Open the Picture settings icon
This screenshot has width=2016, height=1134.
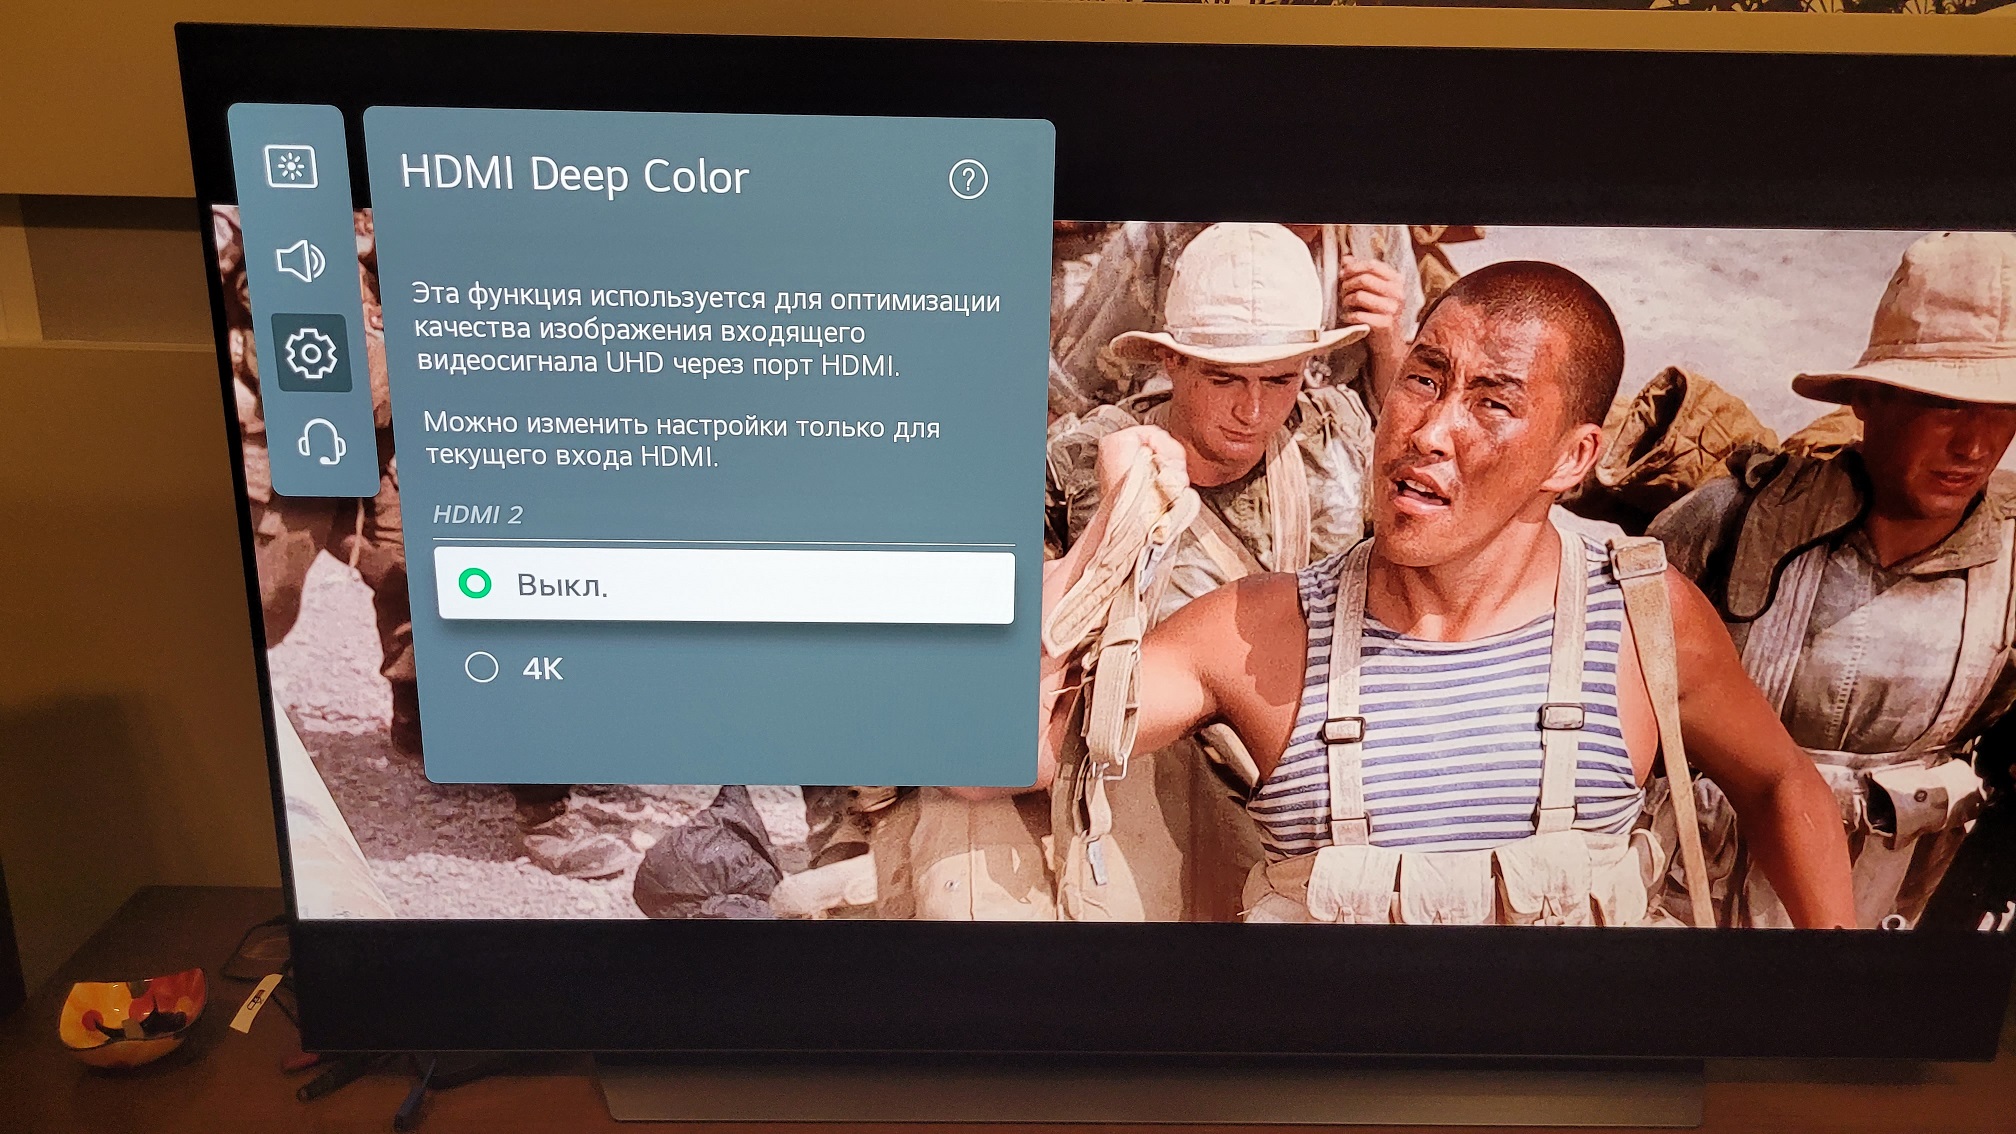coord(291,167)
